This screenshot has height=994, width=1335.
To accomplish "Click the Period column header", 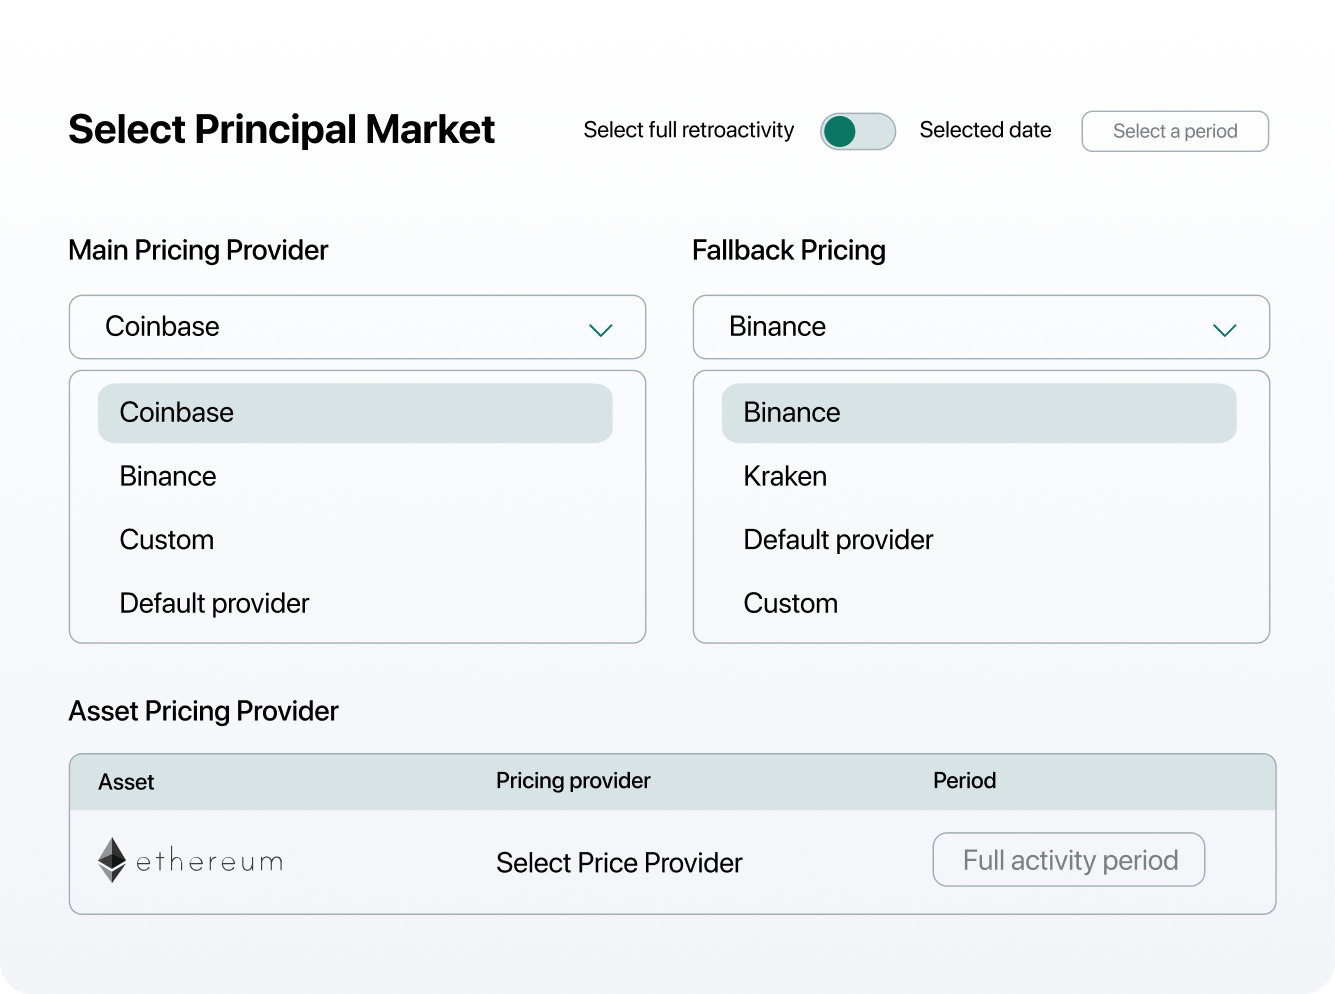I will [964, 781].
